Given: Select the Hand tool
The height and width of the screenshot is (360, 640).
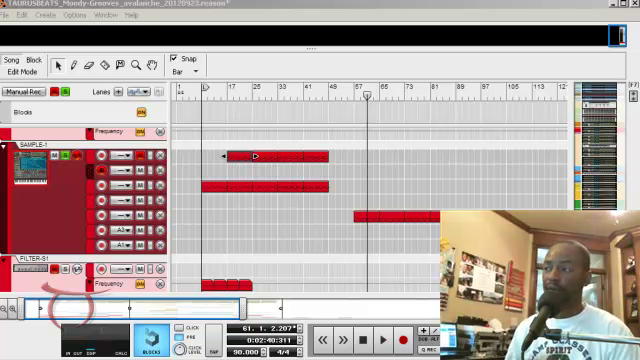Looking at the screenshot, I should 152,65.
